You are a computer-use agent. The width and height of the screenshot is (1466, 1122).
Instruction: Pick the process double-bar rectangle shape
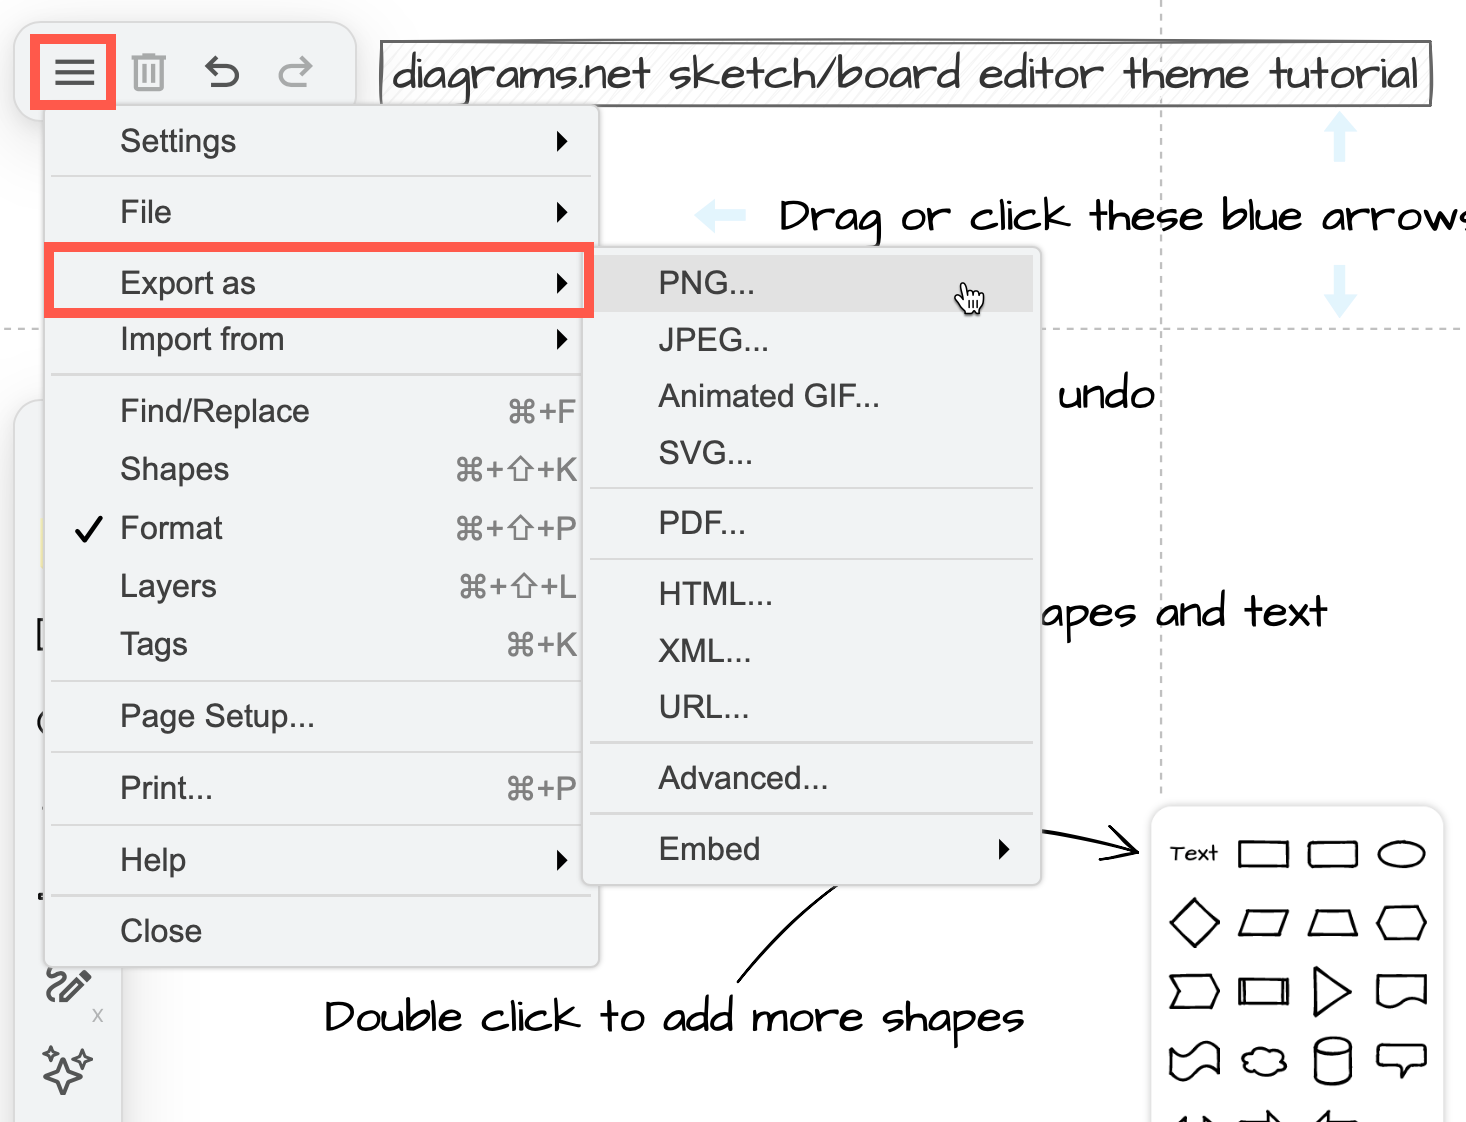pyautogui.click(x=1264, y=991)
